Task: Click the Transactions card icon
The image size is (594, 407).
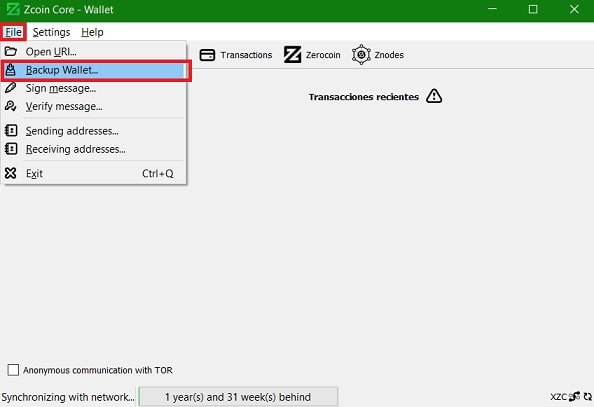Action: tap(207, 55)
